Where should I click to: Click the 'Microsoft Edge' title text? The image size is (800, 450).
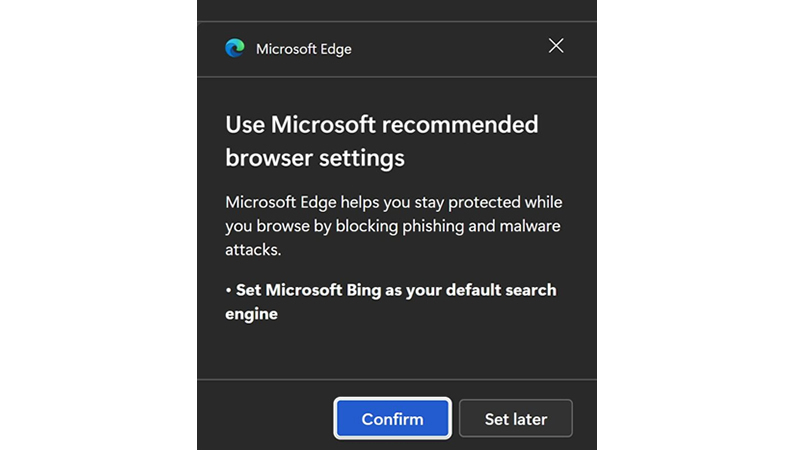303,48
